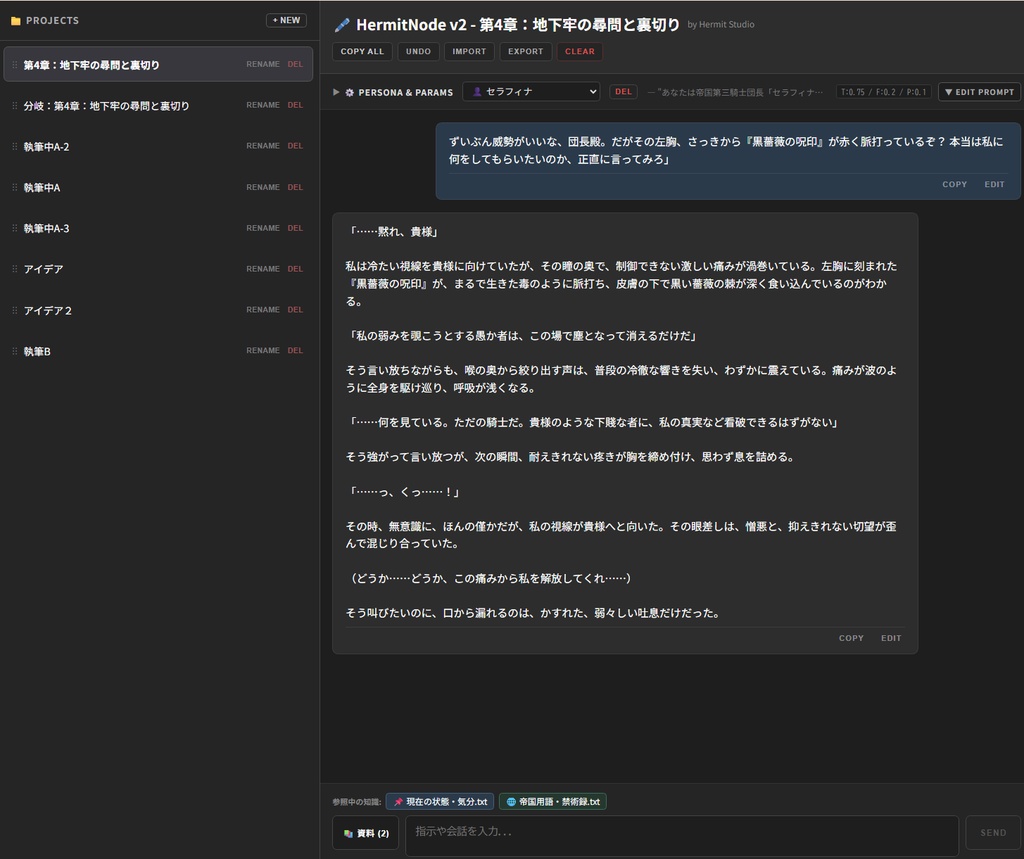Open EDIT PROMPT panel
1024x859 pixels.
pos(980,92)
